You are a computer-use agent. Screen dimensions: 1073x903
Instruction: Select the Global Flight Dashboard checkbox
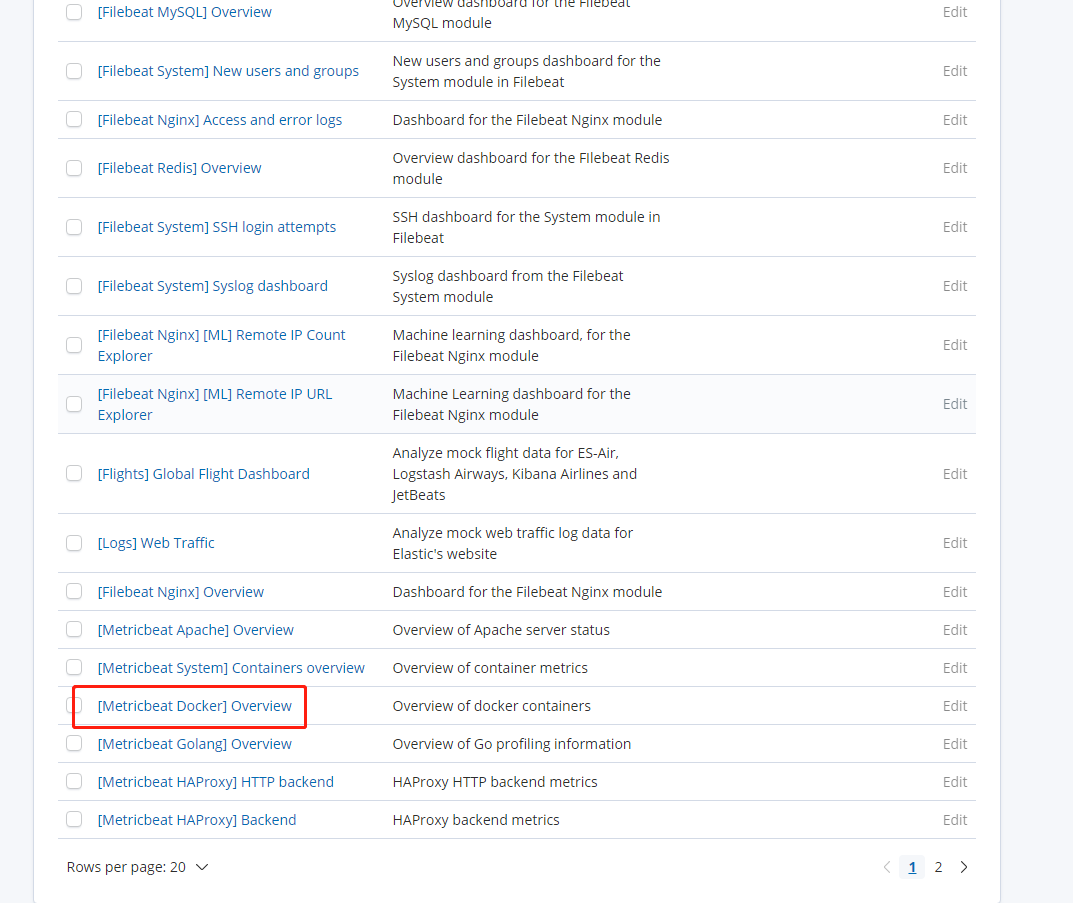pos(74,473)
